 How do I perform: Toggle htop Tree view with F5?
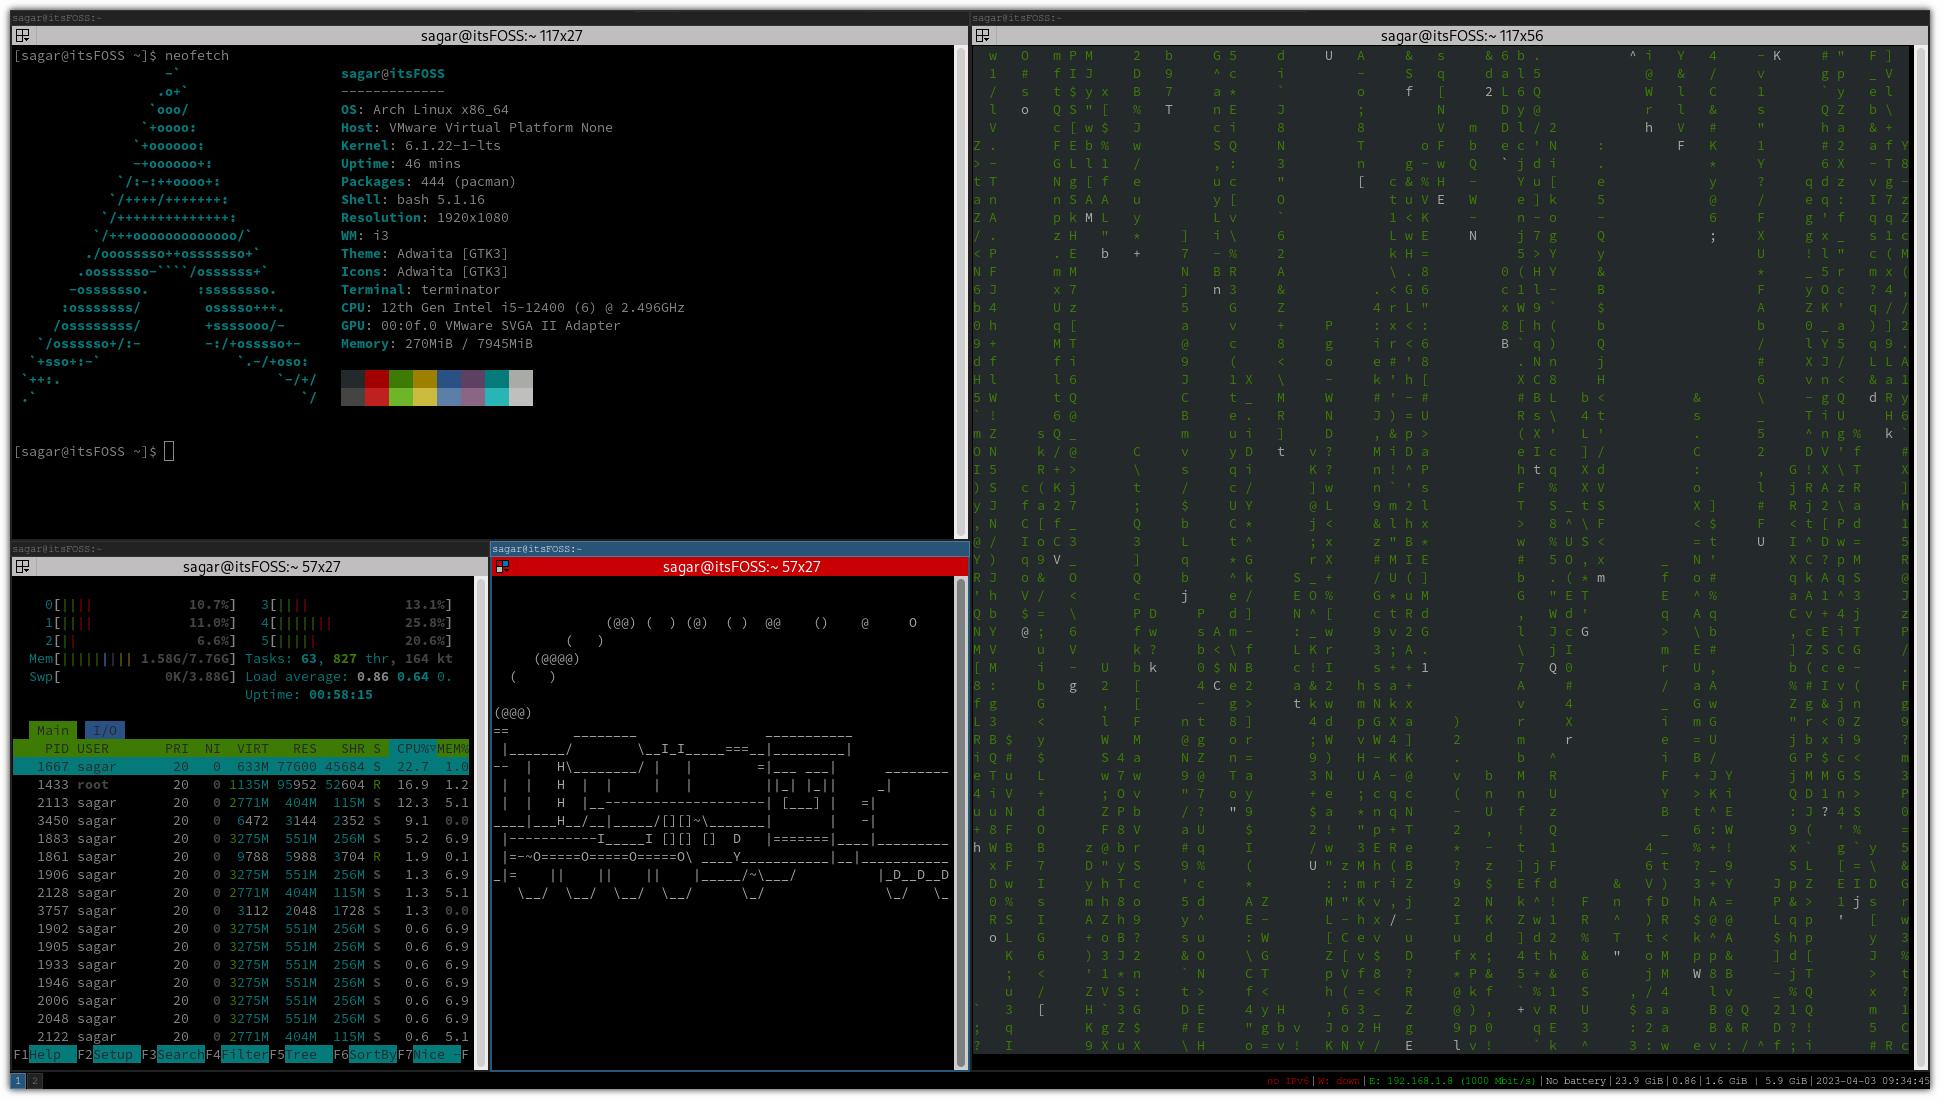[300, 1055]
